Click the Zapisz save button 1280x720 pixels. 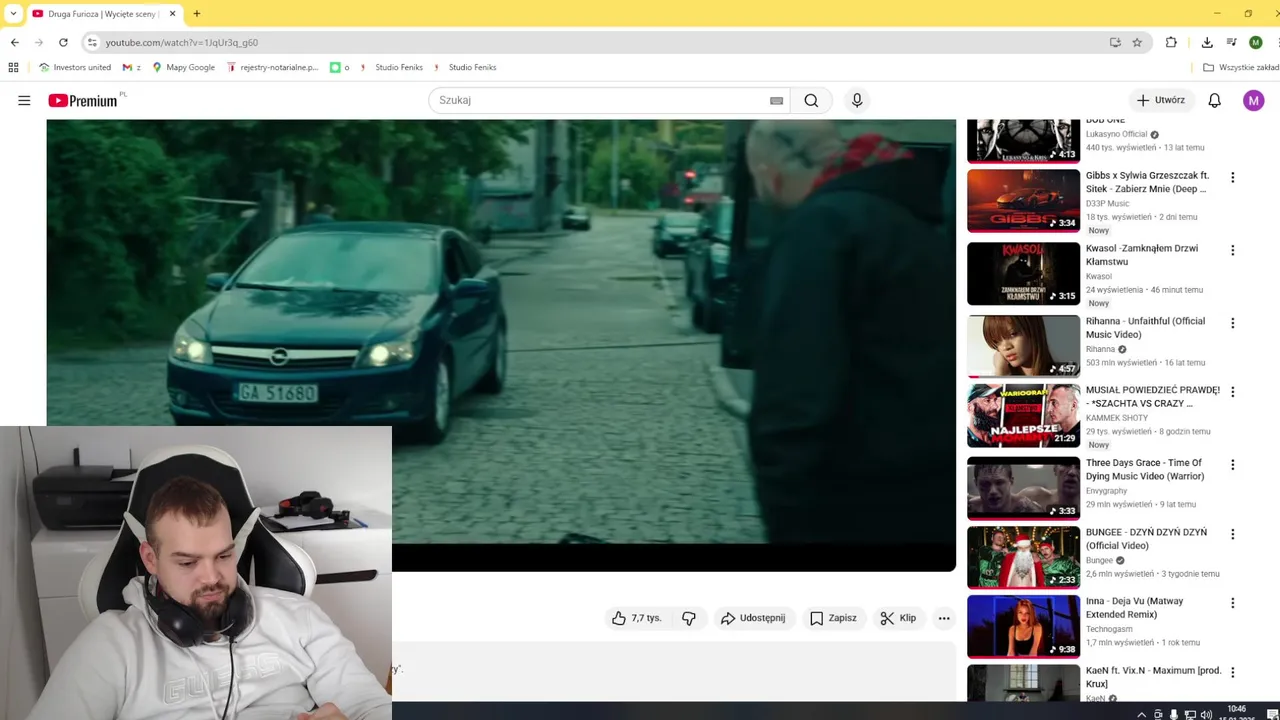(x=833, y=618)
